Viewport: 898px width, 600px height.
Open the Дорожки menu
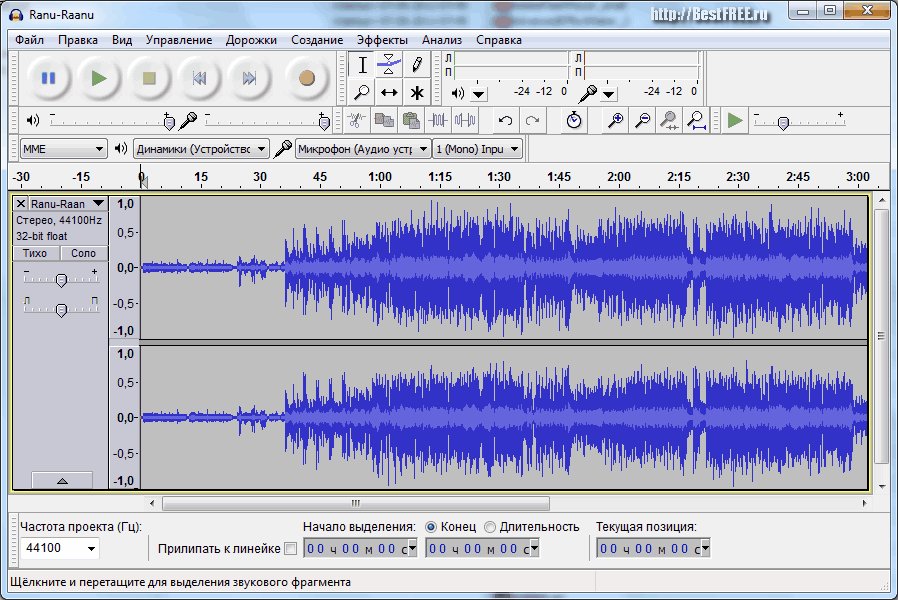pos(251,40)
